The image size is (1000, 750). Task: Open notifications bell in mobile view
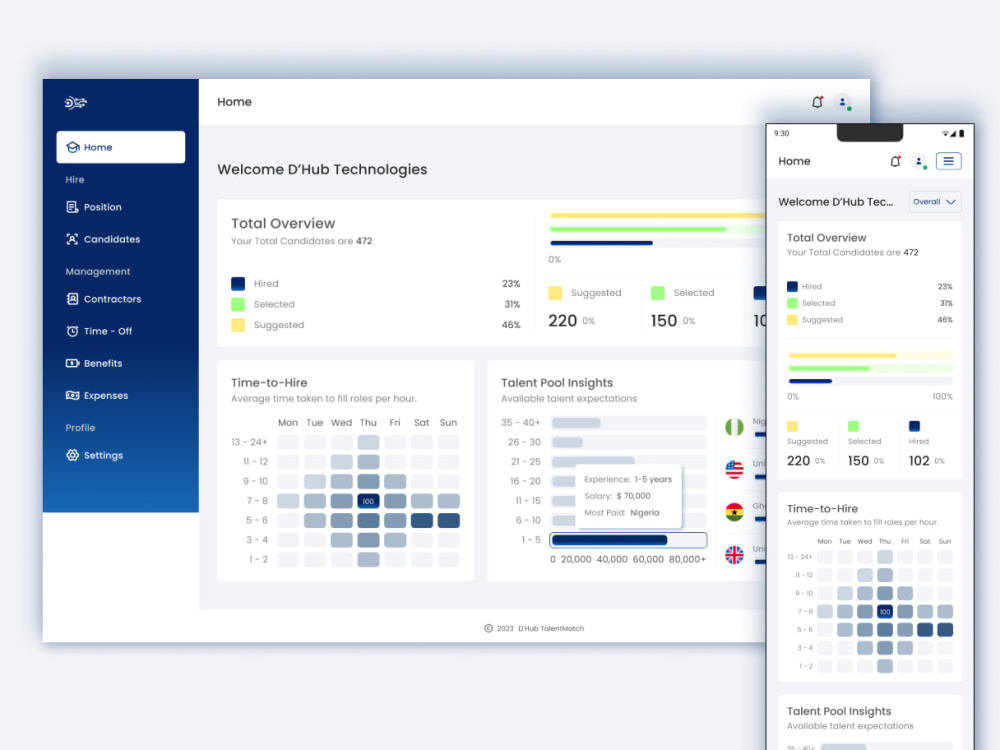tap(895, 161)
